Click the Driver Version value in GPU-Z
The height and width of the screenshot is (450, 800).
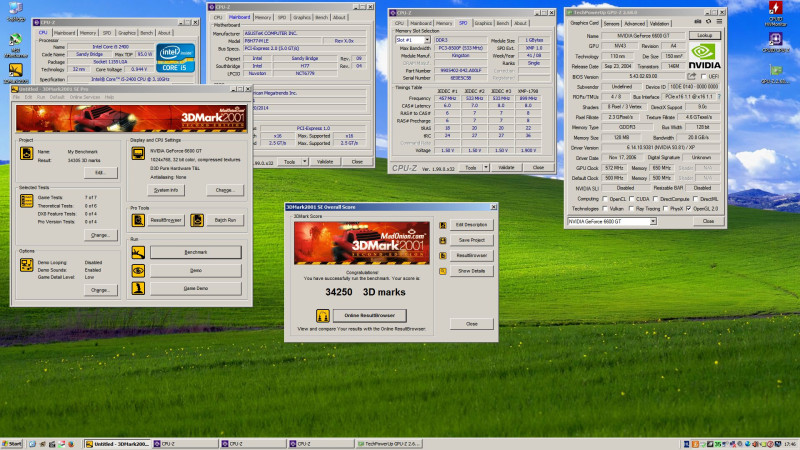pyautogui.click(x=661, y=147)
